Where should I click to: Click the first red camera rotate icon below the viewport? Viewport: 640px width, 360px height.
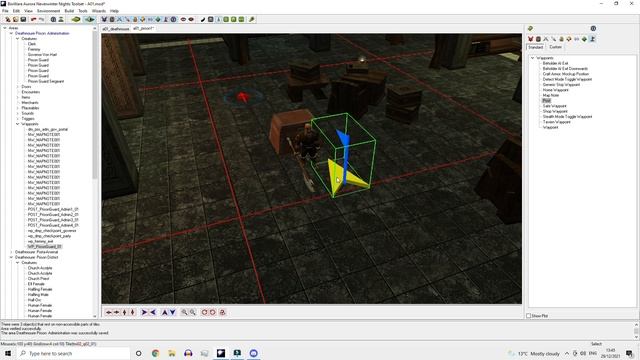click(204, 312)
